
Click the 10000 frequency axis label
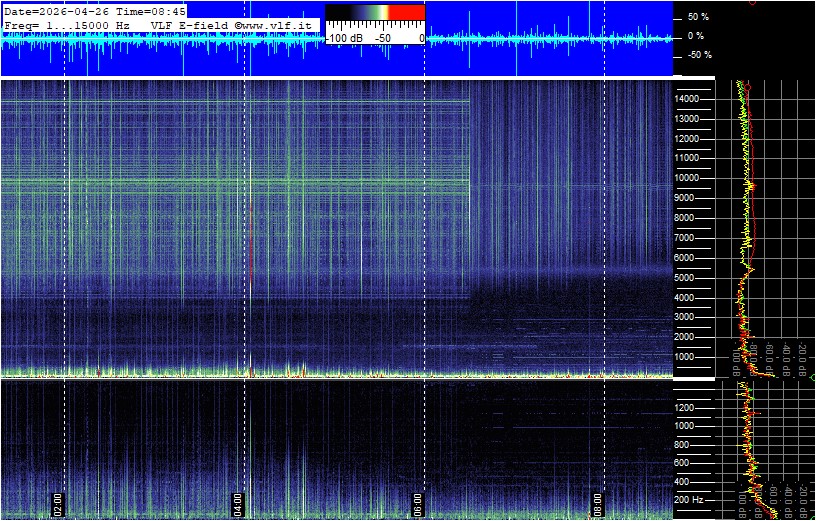[x=687, y=178]
